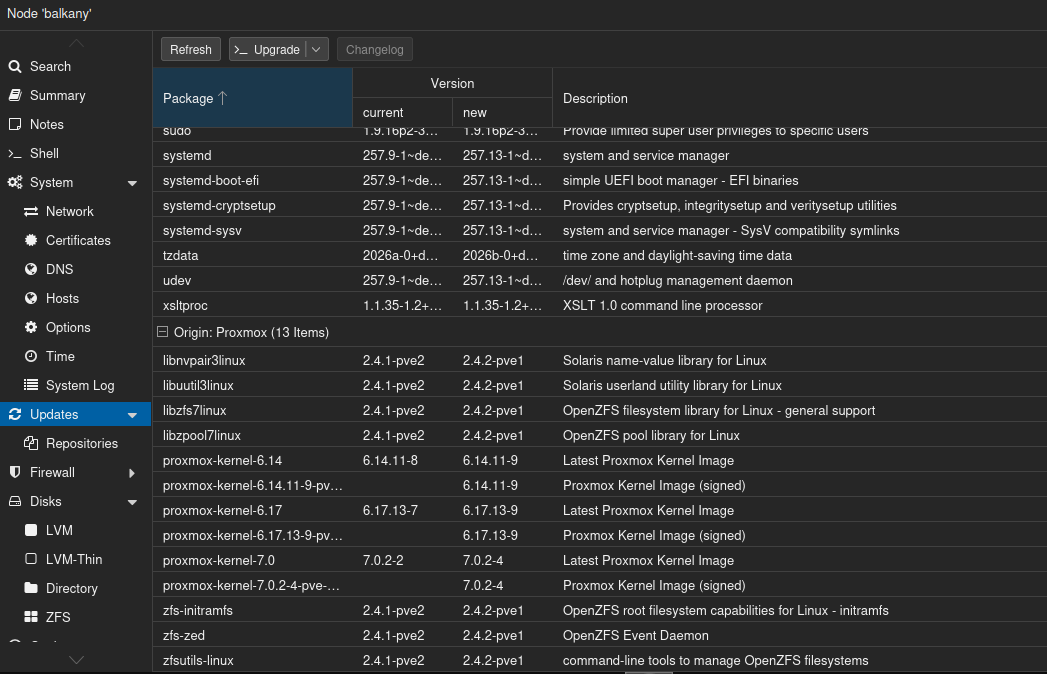Click the Network arrows icon
The width and height of the screenshot is (1047, 674).
31,212
